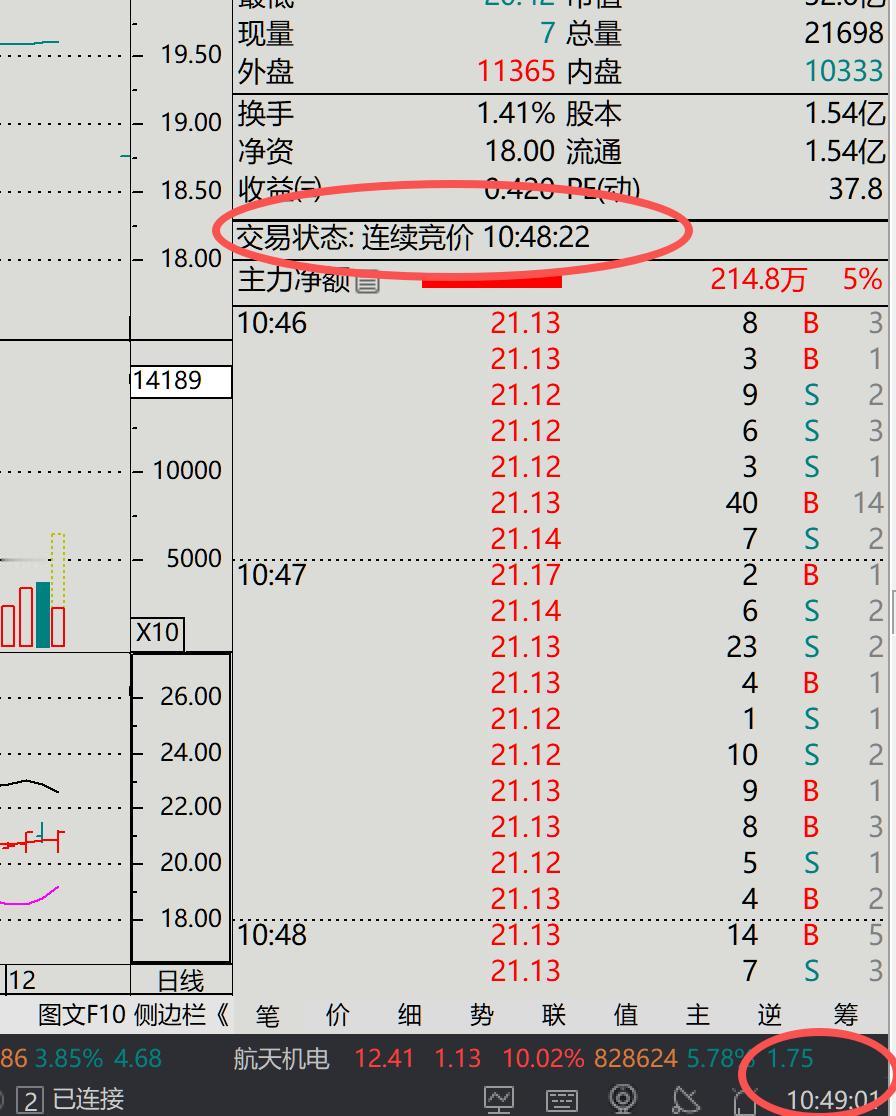Open the 逆 tab
The image size is (896, 1116).
coord(769,1015)
